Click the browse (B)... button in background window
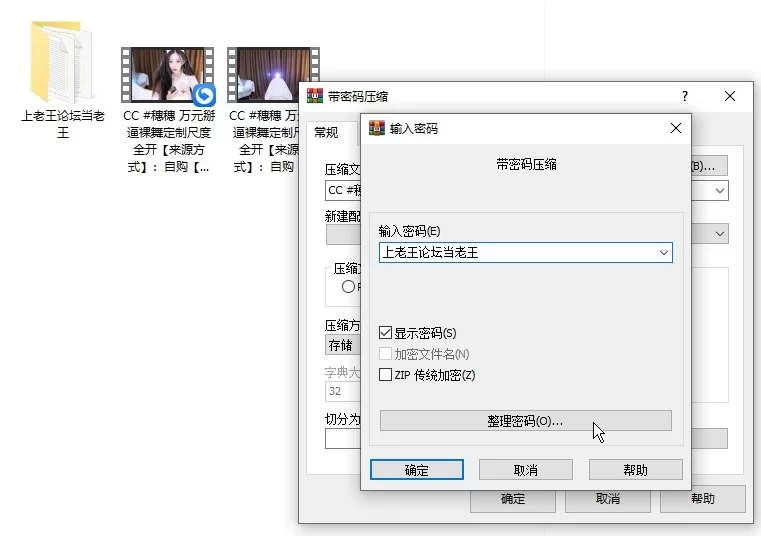 click(709, 166)
